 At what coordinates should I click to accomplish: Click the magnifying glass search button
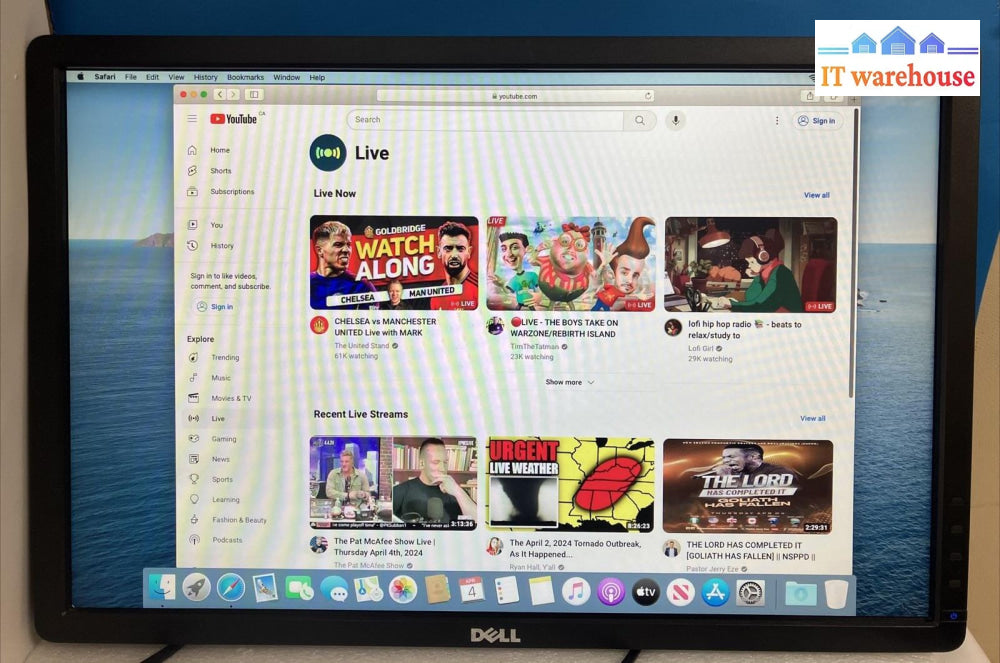point(640,120)
